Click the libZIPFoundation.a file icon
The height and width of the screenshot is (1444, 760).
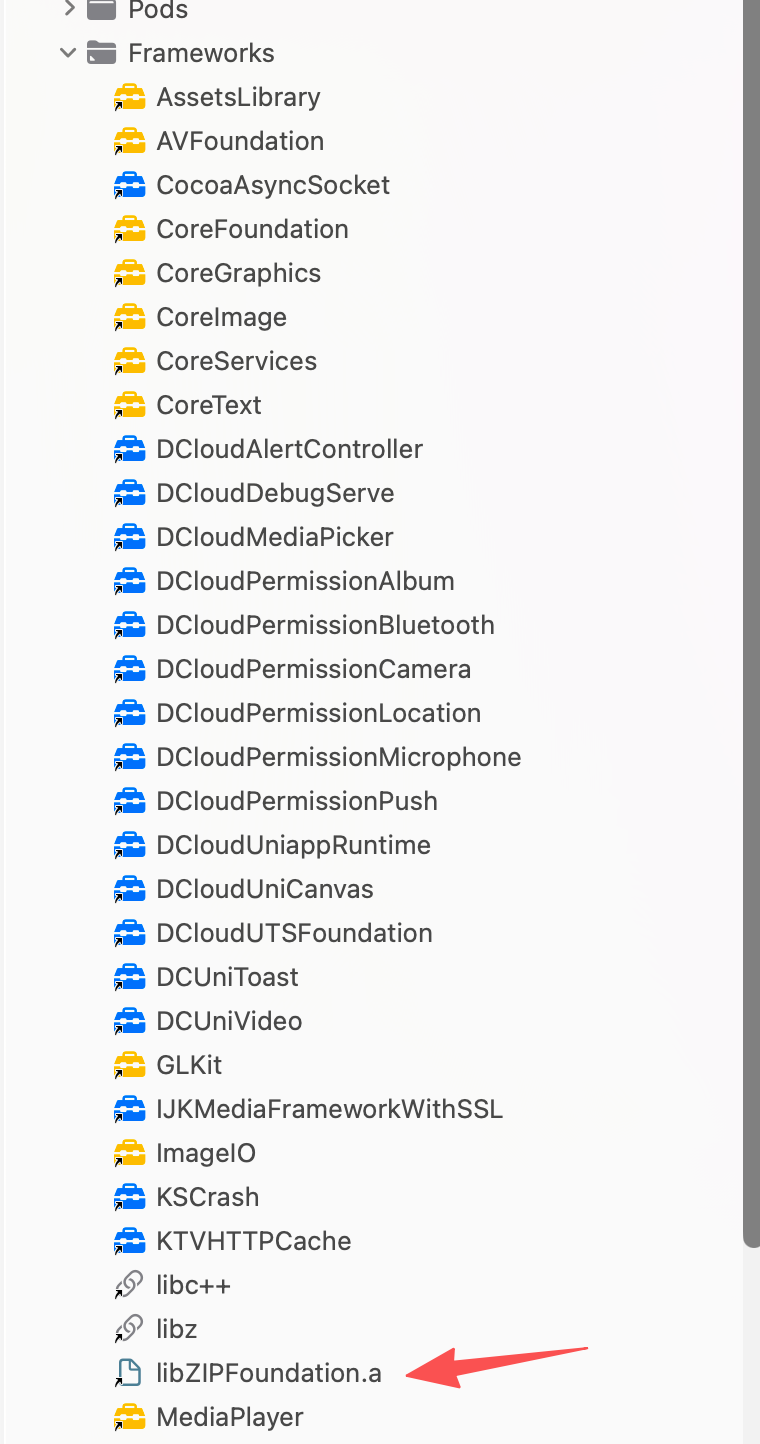coord(129,1373)
